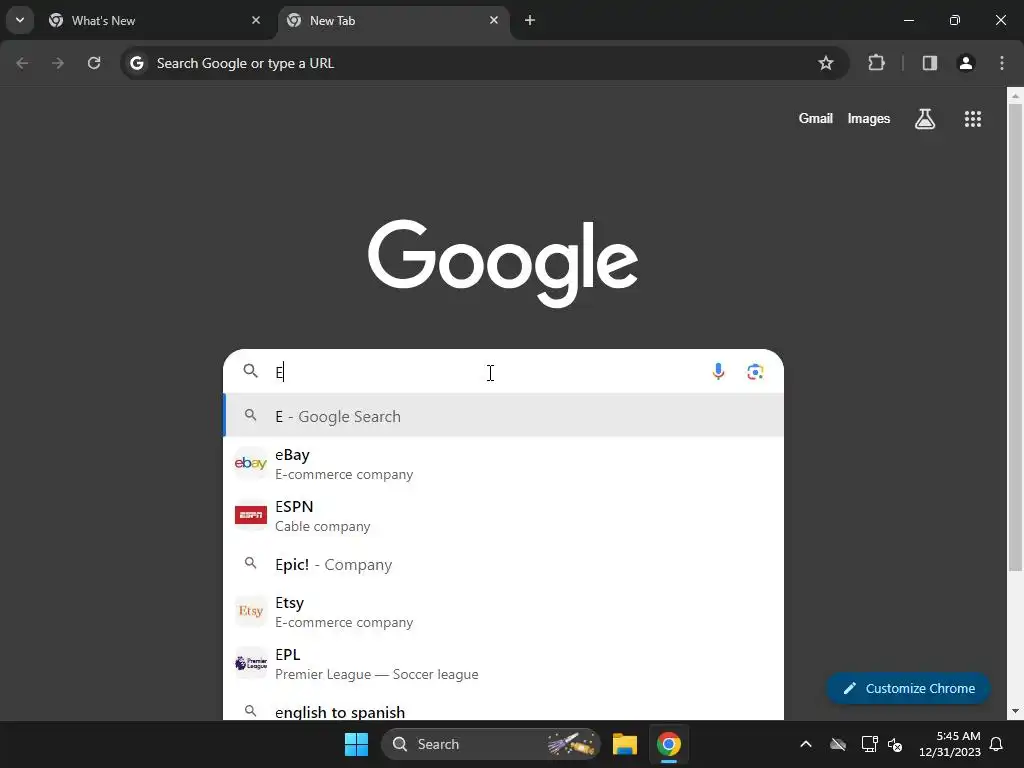
Task: Start voice search with the microphone
Action: click(x=718, y=371)
